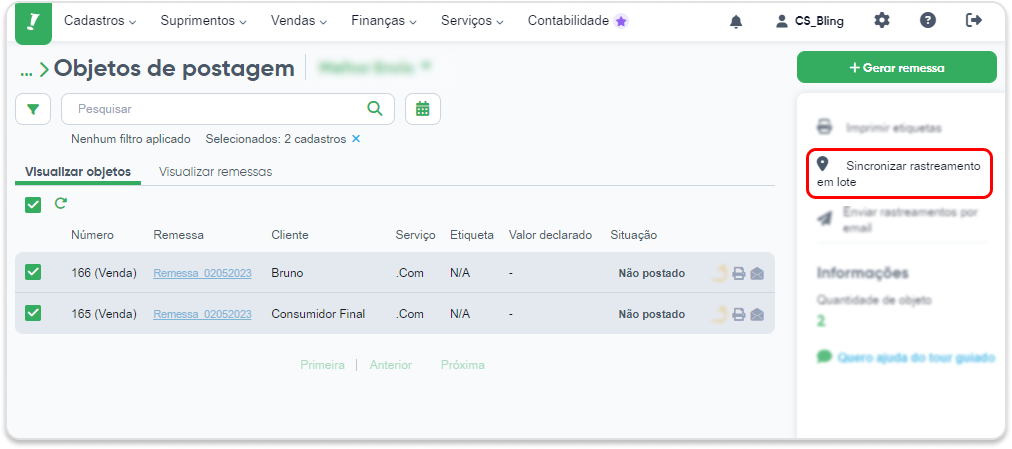Open the settings gear

(x=882, y=21)
